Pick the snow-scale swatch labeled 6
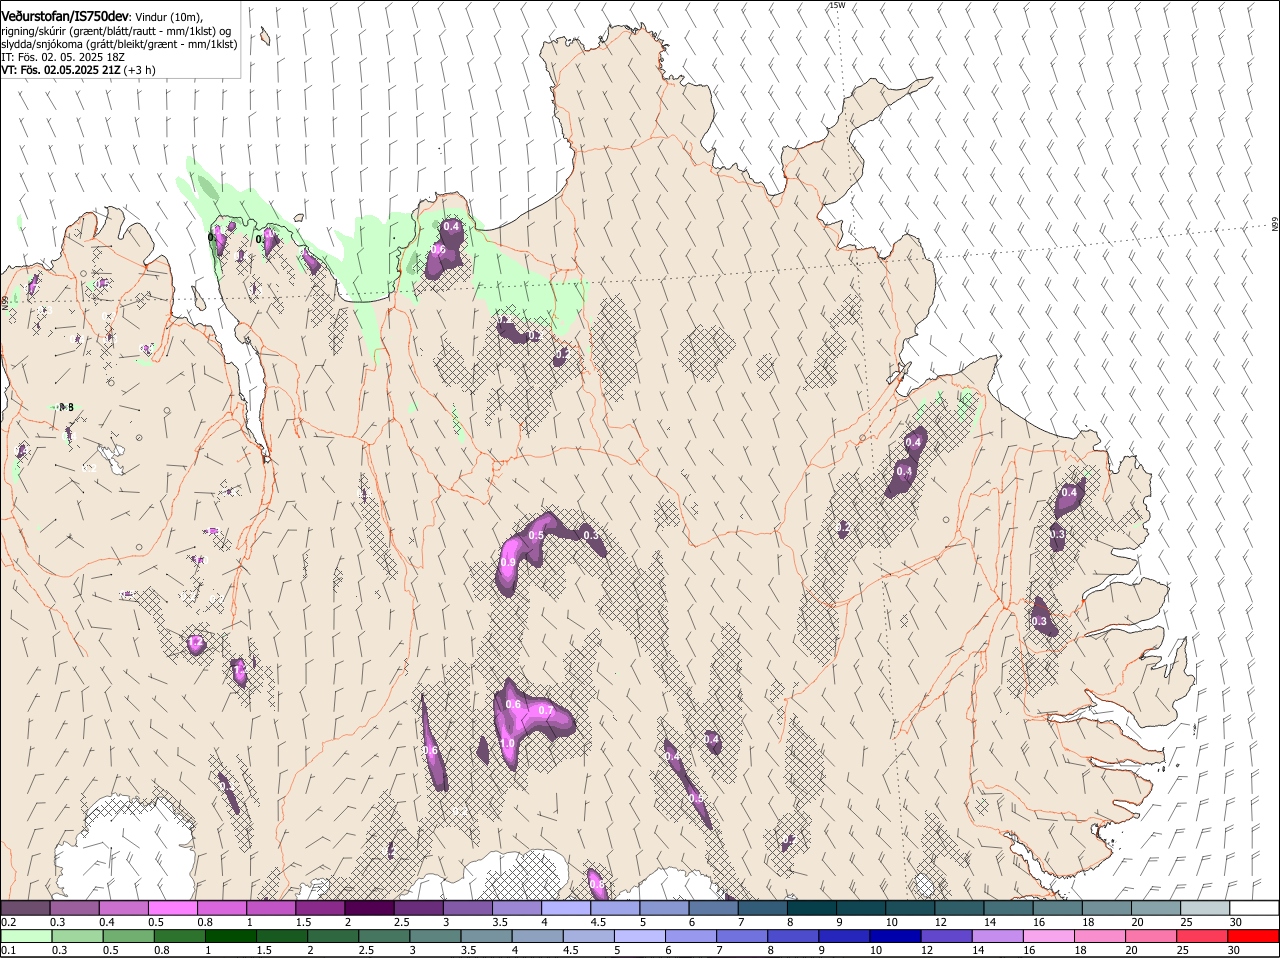1280x958 pixels. (714, 907)
